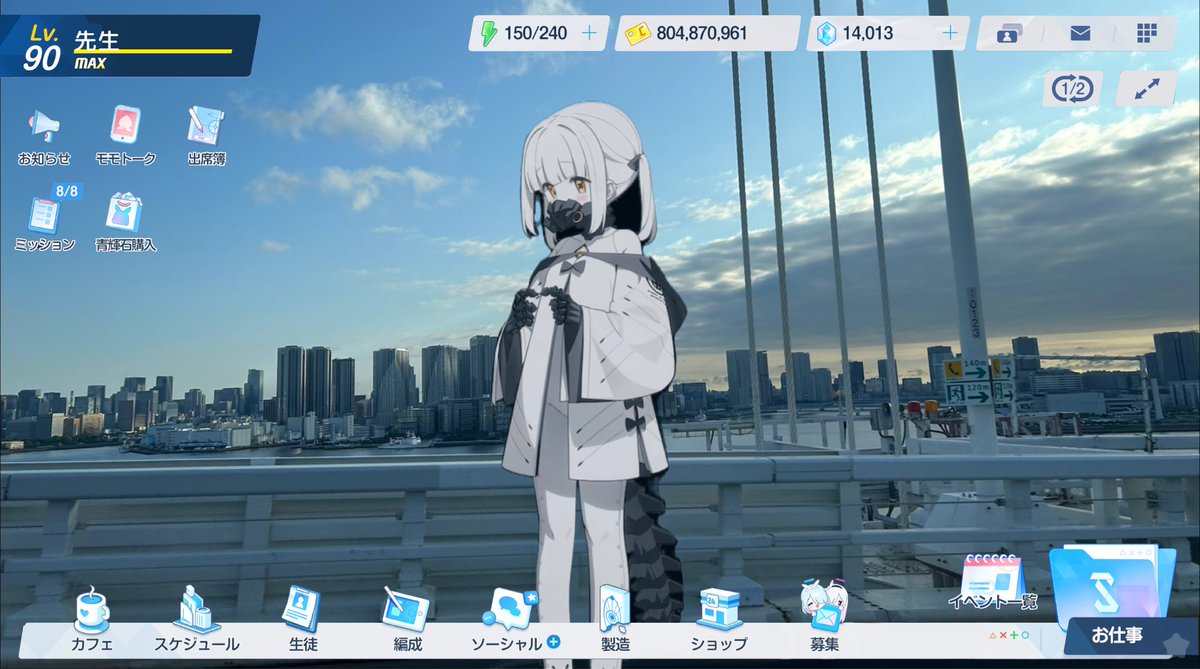This screenshot has width=1200, height=669.
Task: Open 製造 crafting
Action: point(616,620)
